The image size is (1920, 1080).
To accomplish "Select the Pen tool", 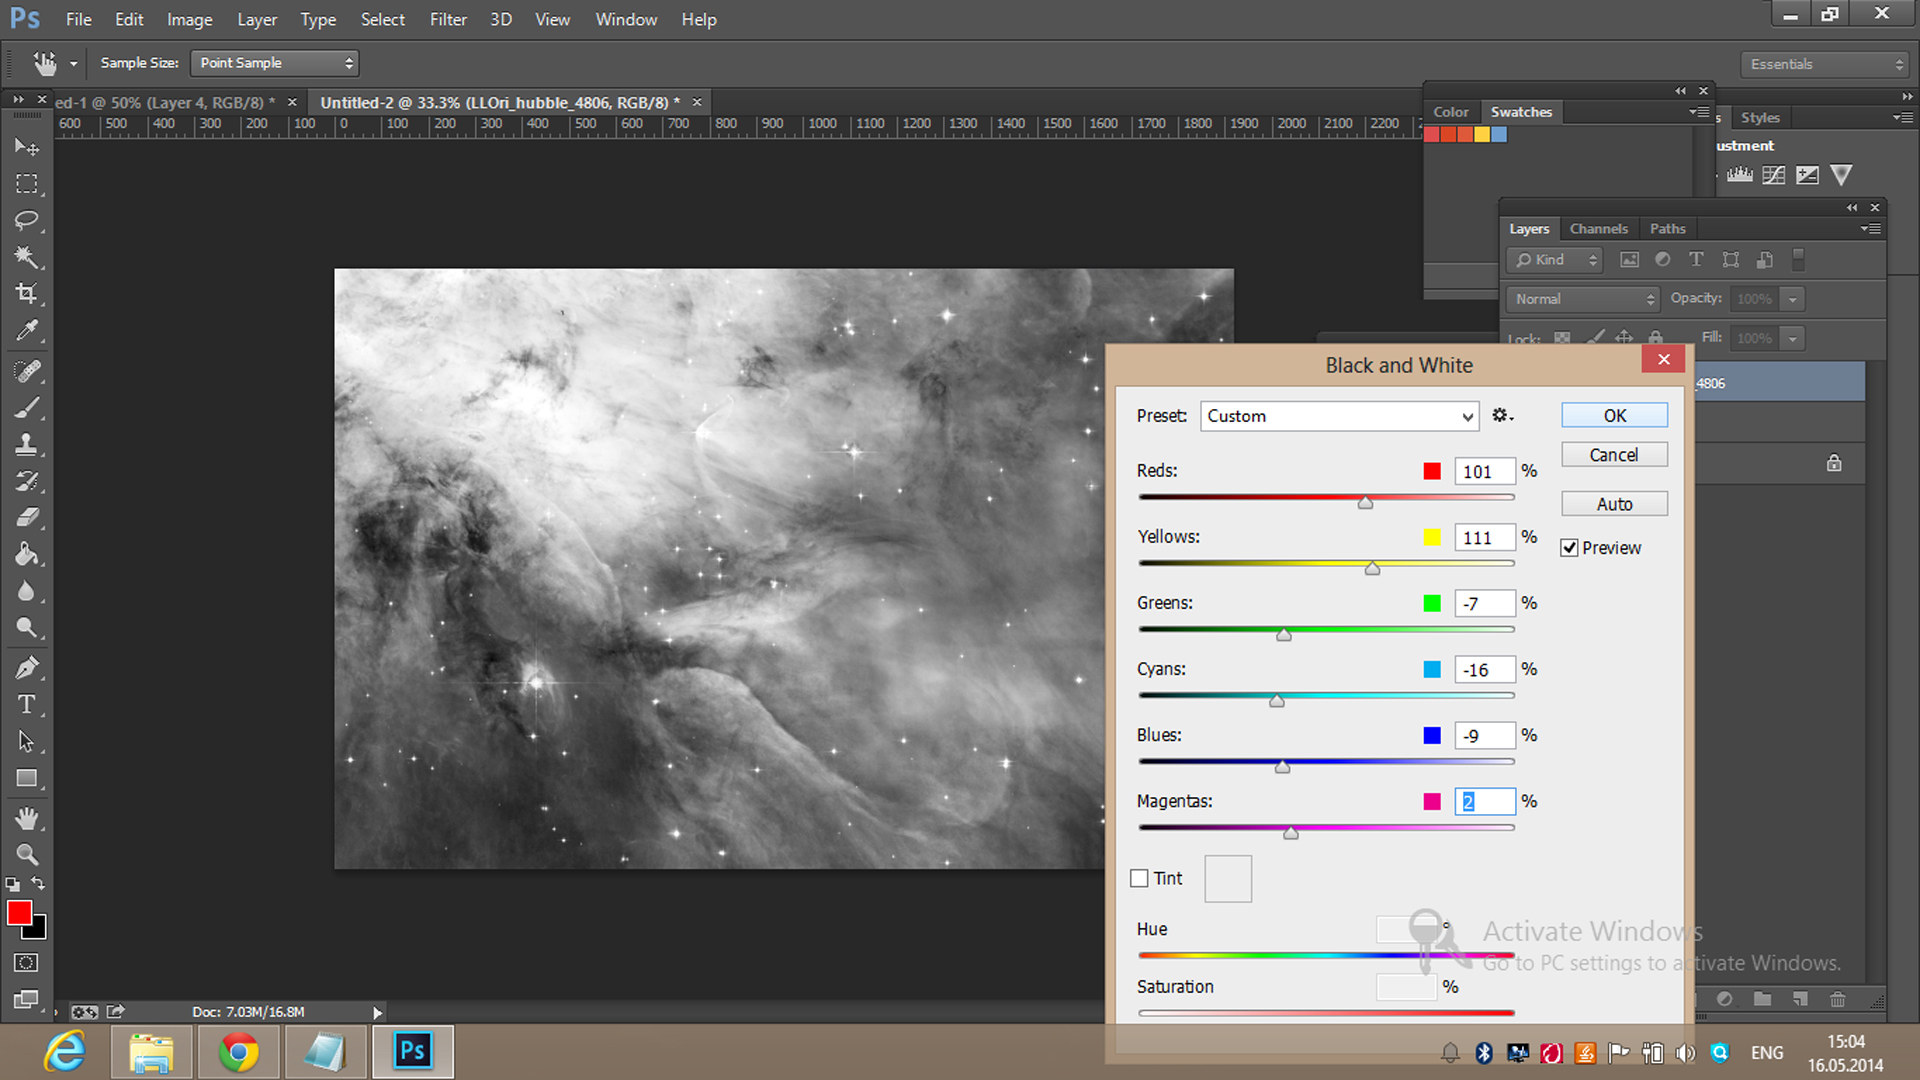I will (x=27, y=667).
